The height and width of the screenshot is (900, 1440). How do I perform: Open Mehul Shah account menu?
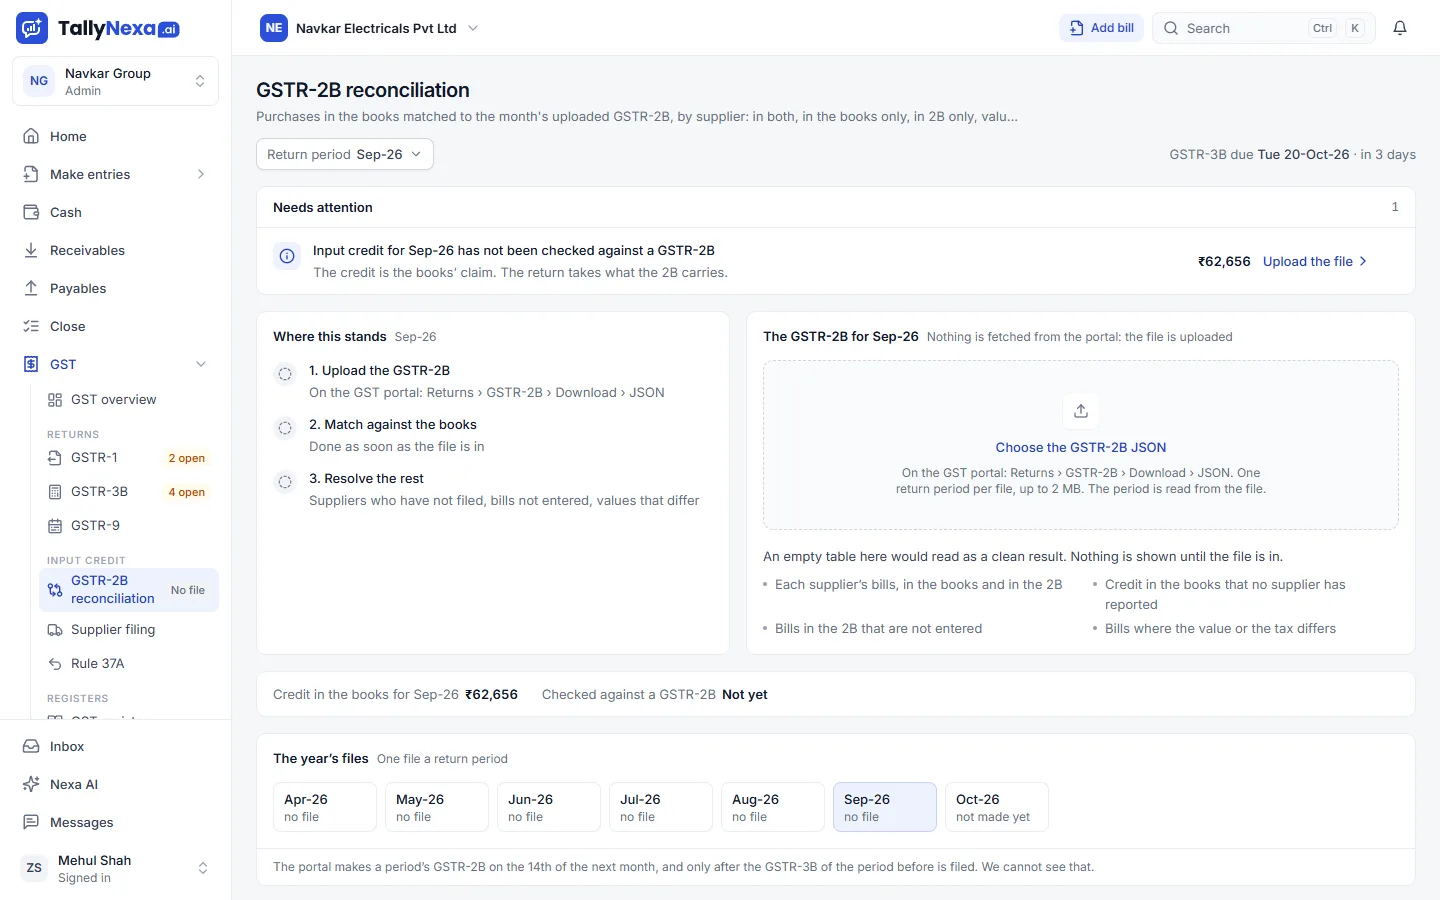click(116, 868)
